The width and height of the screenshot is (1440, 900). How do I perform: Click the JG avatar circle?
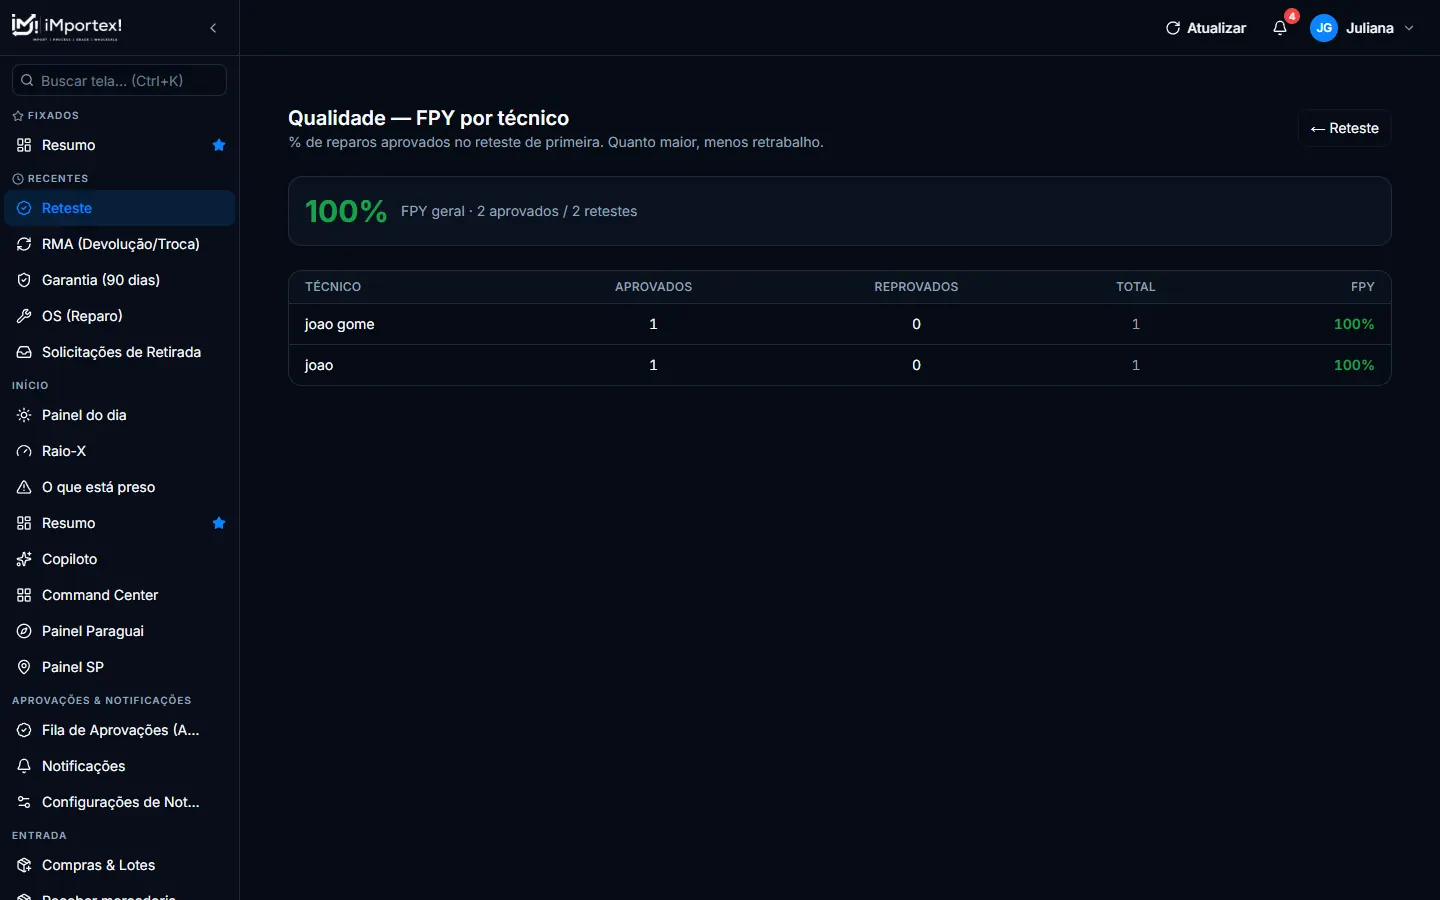point(1324,28)
